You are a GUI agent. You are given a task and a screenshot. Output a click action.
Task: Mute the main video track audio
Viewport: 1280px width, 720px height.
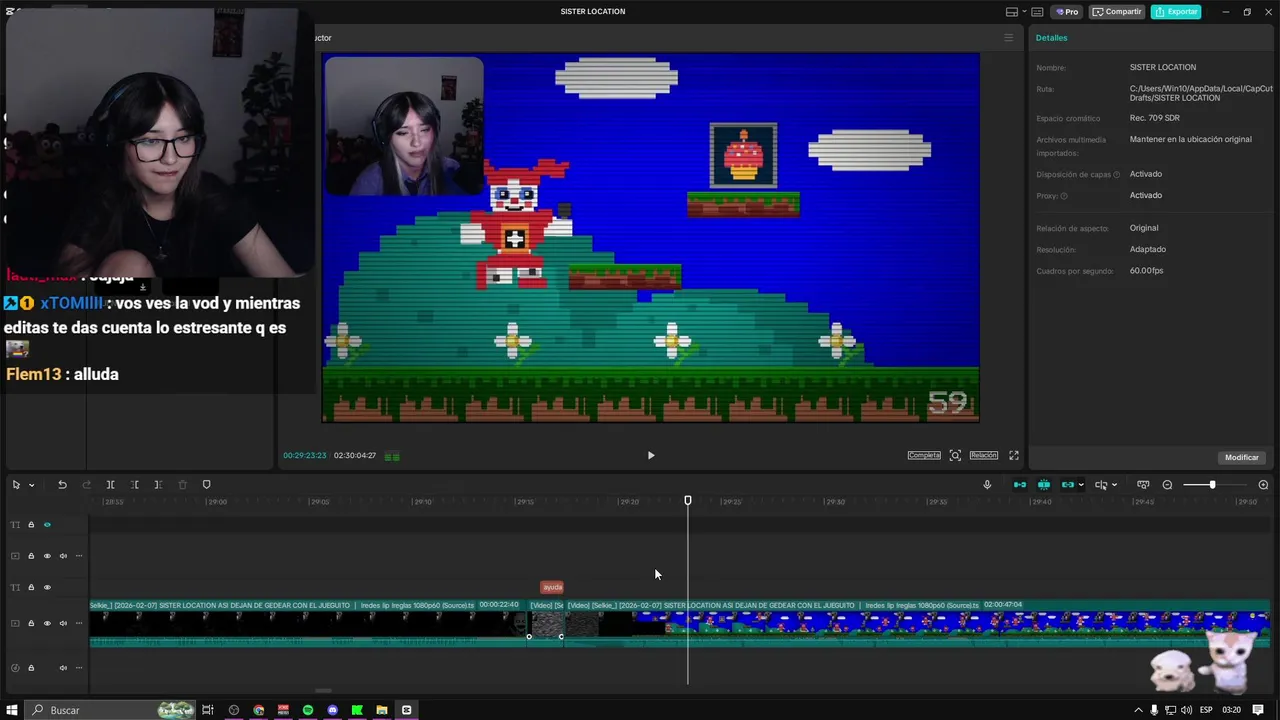pos(63,623)
